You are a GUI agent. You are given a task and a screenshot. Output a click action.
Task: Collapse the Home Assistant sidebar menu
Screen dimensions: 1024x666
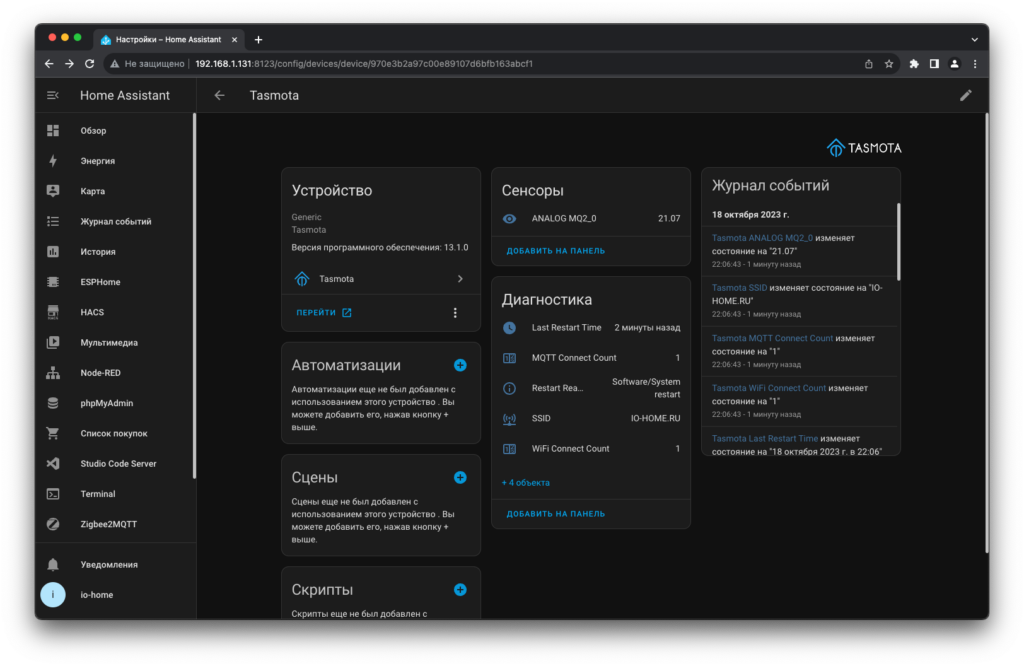pyautogui.click(x=53, y=95)
